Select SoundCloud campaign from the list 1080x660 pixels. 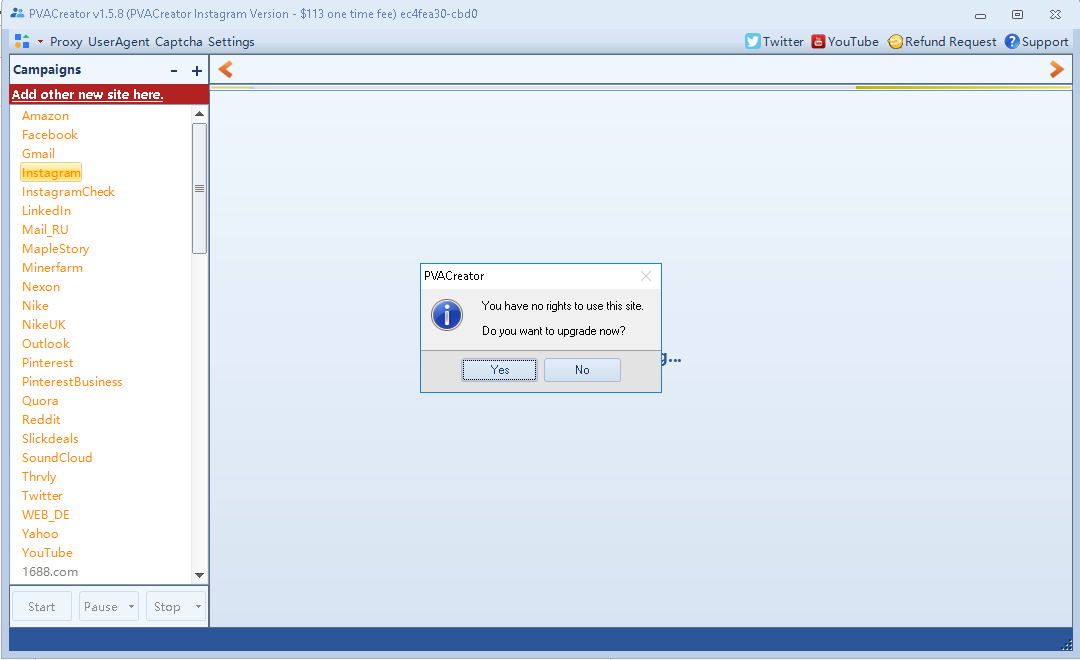pos(57,458)
